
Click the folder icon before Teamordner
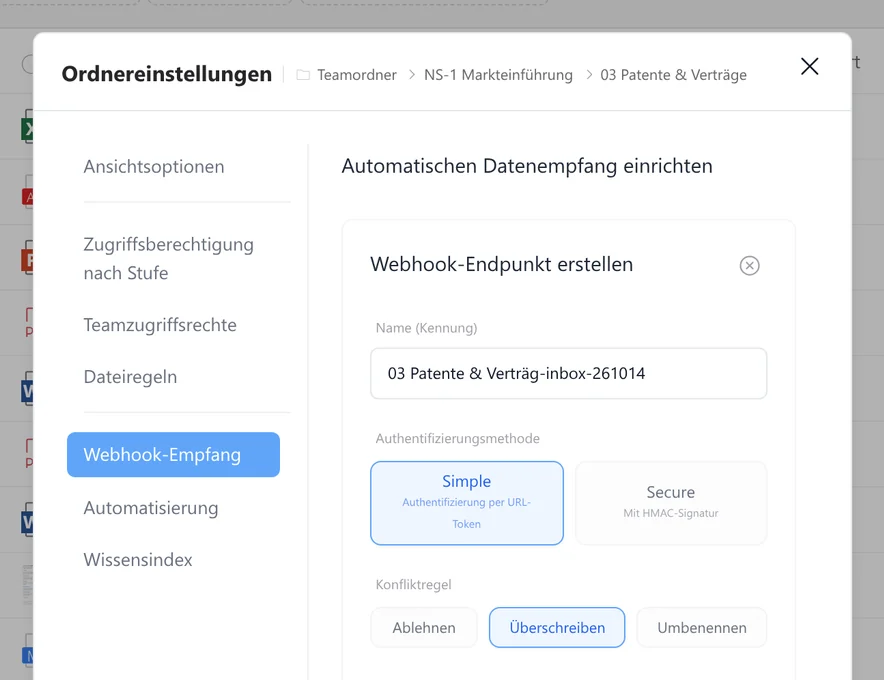[x=303, y=75]
